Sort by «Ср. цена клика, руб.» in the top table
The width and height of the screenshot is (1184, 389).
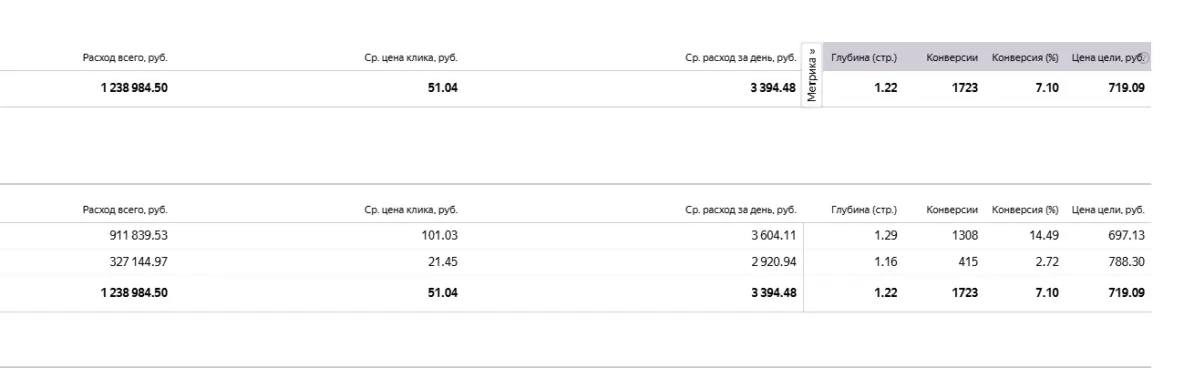click(411, 57)
